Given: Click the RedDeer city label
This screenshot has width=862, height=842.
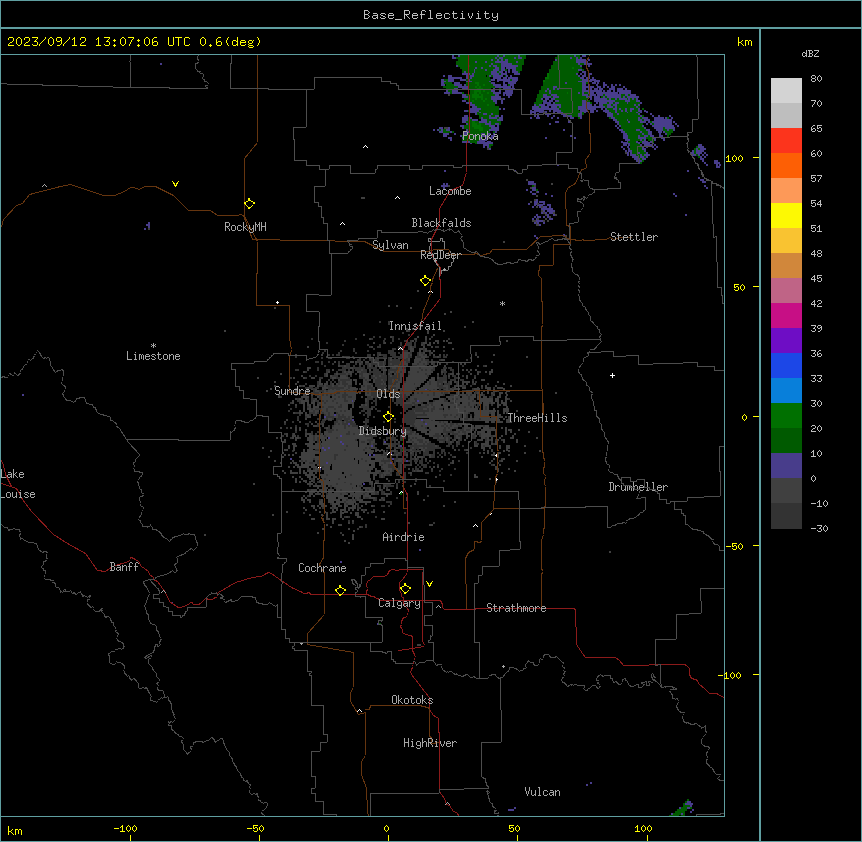Looking at the screenshot, I should click(x=440, y=255).
